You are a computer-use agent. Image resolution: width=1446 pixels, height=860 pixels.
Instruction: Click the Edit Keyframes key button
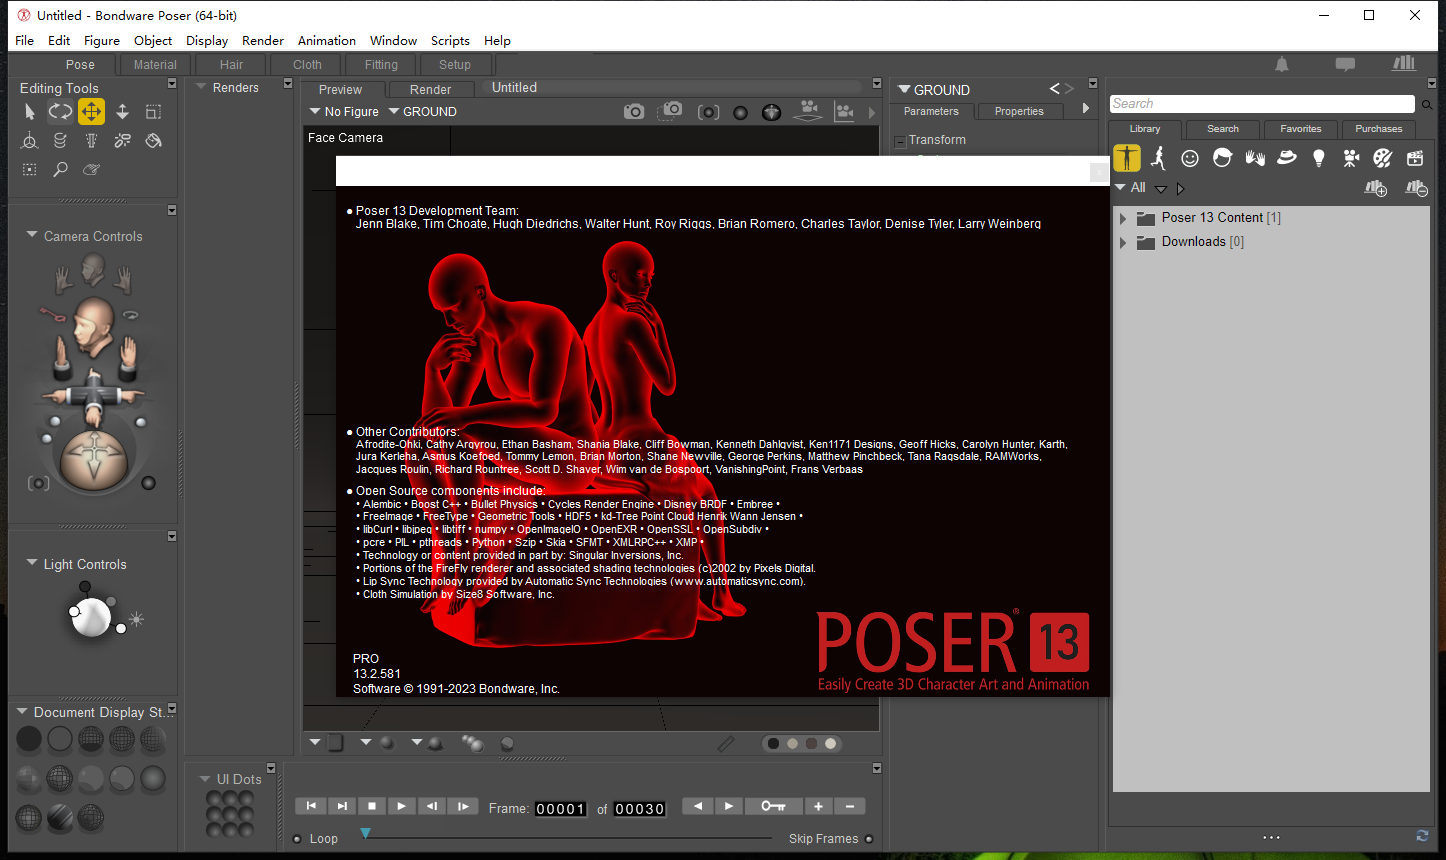tap(773, 806)
